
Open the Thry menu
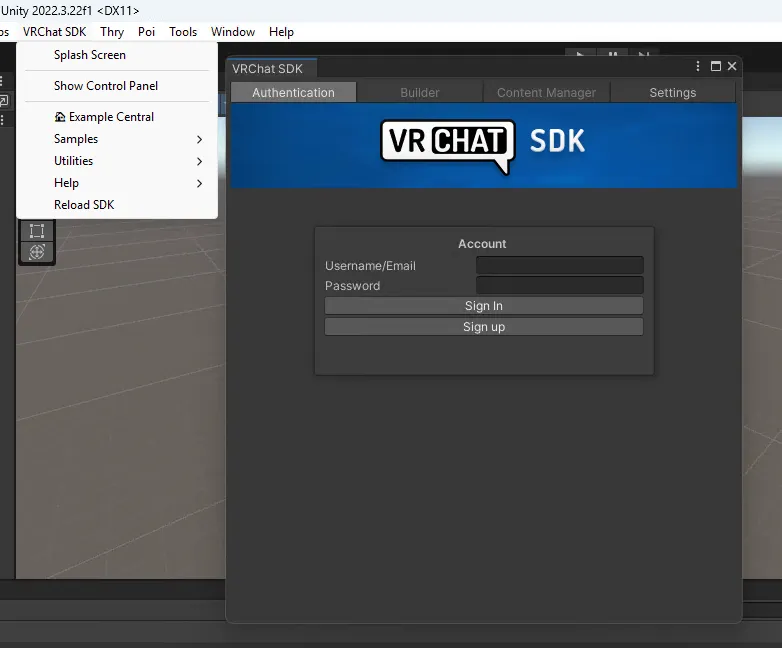coord(112,32)
